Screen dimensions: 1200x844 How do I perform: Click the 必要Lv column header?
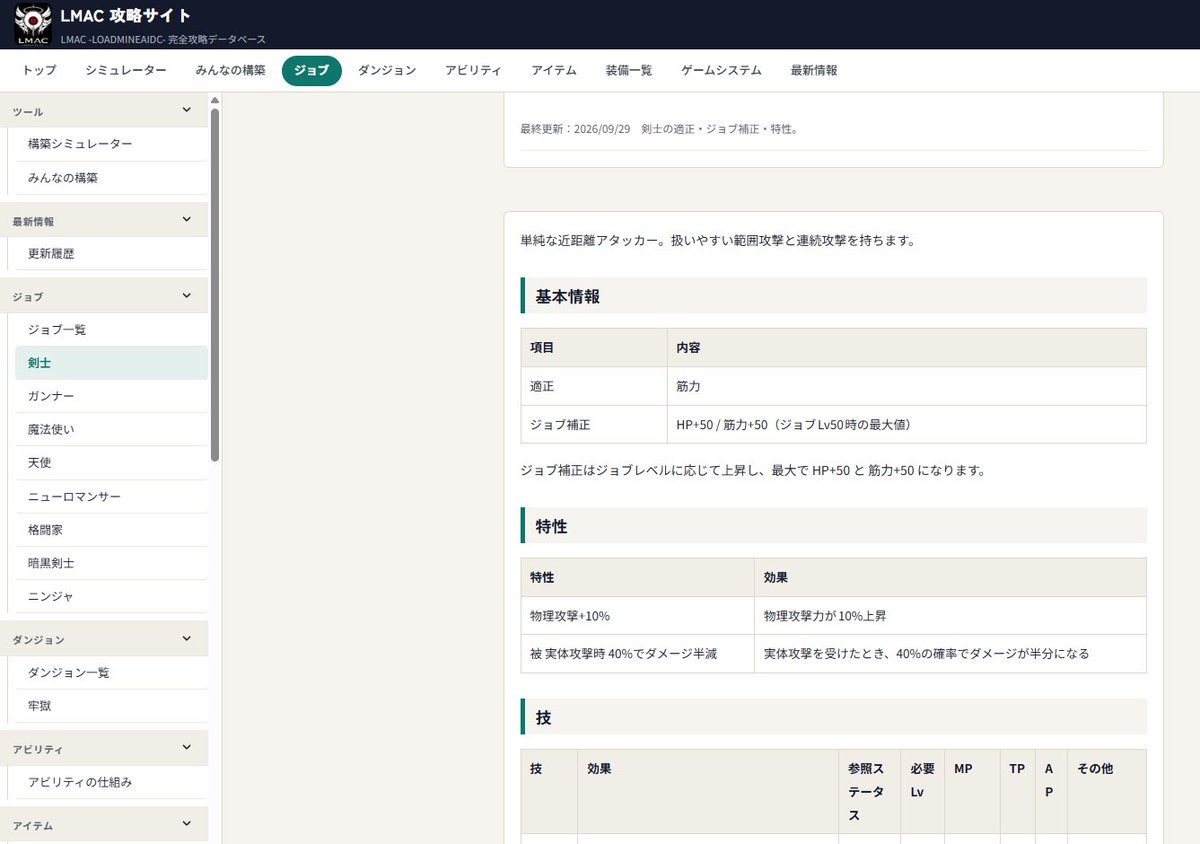pyautogui.click(x=923, y=792)
